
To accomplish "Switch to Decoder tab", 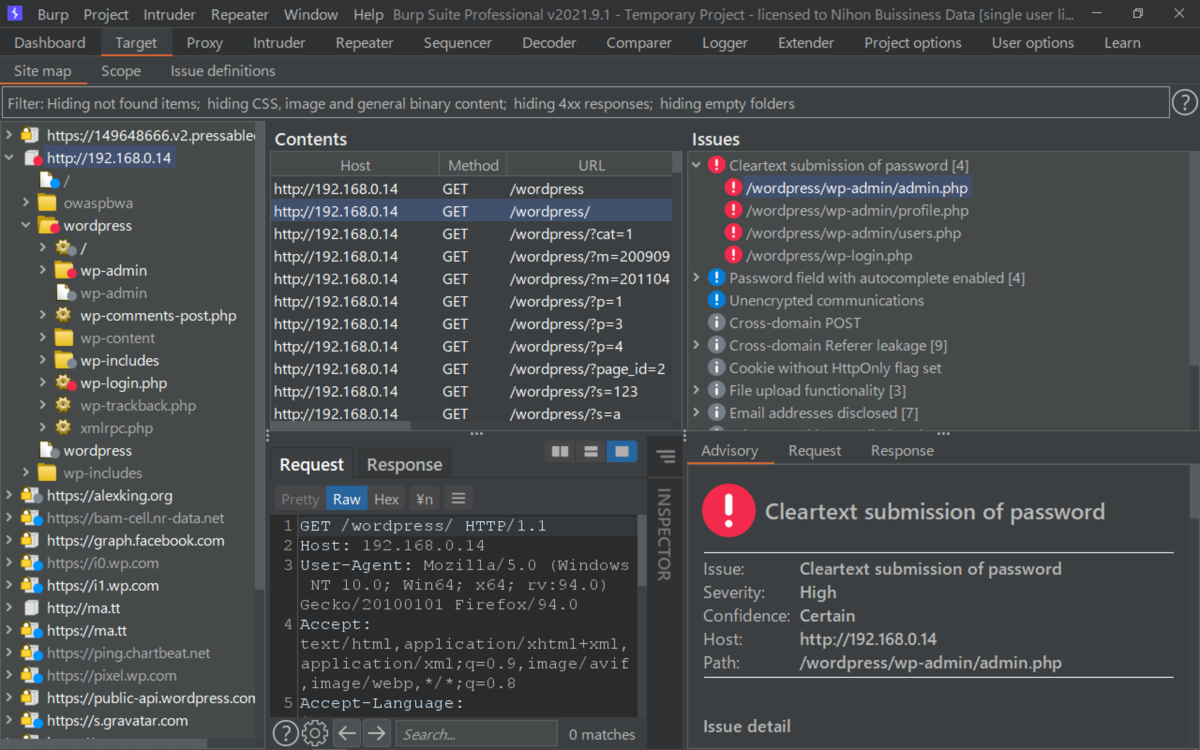I will point(549,42).
